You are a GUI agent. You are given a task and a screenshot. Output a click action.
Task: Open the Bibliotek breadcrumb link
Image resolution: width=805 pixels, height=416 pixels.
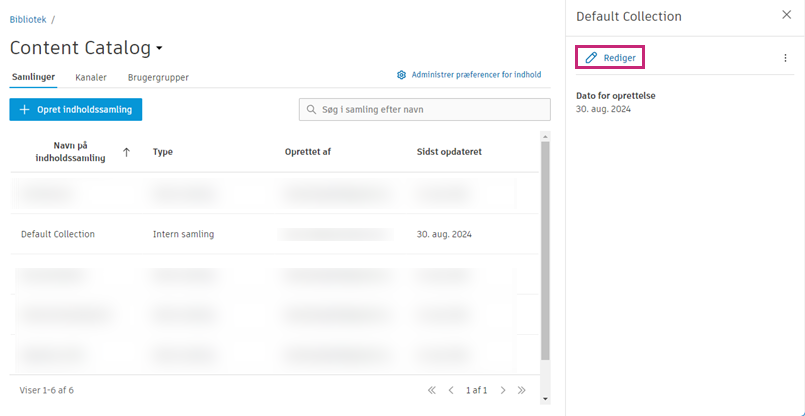tap(28, 19)
